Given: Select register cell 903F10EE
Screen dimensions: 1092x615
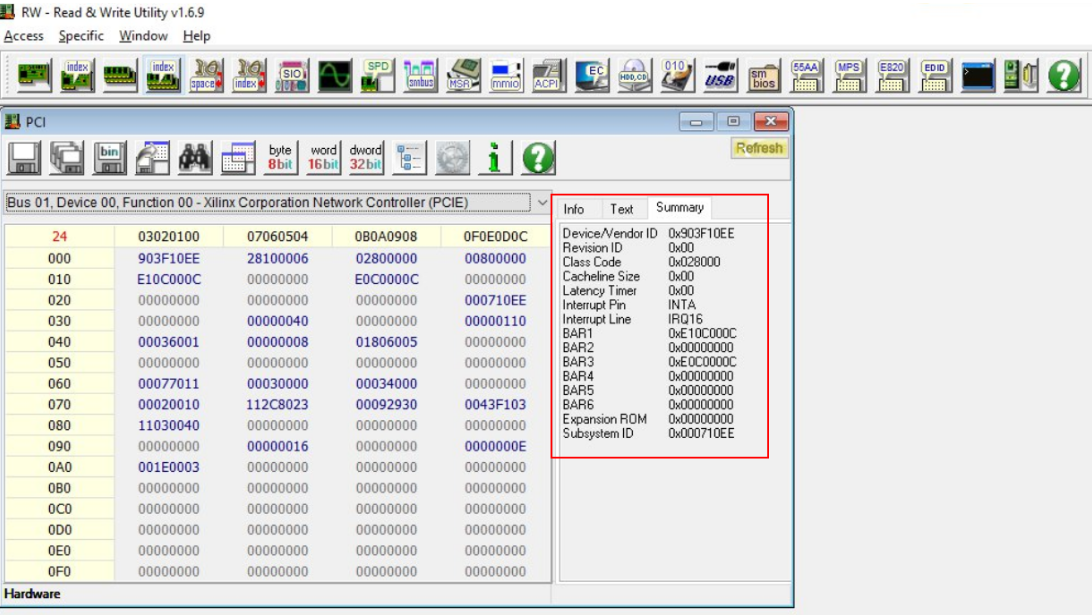Looking at the screenshot, I should click(169, 258).
